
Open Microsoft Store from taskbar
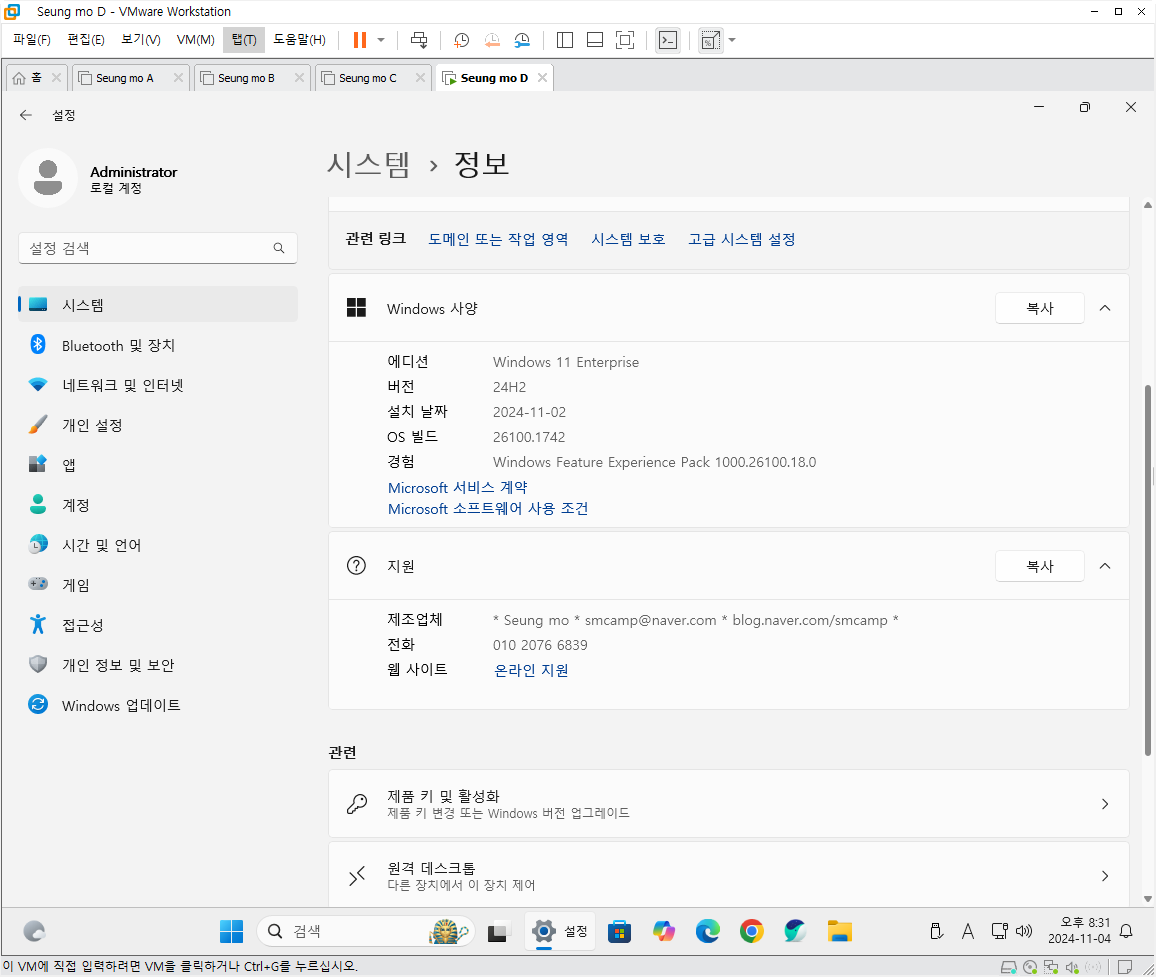[619, 931]
